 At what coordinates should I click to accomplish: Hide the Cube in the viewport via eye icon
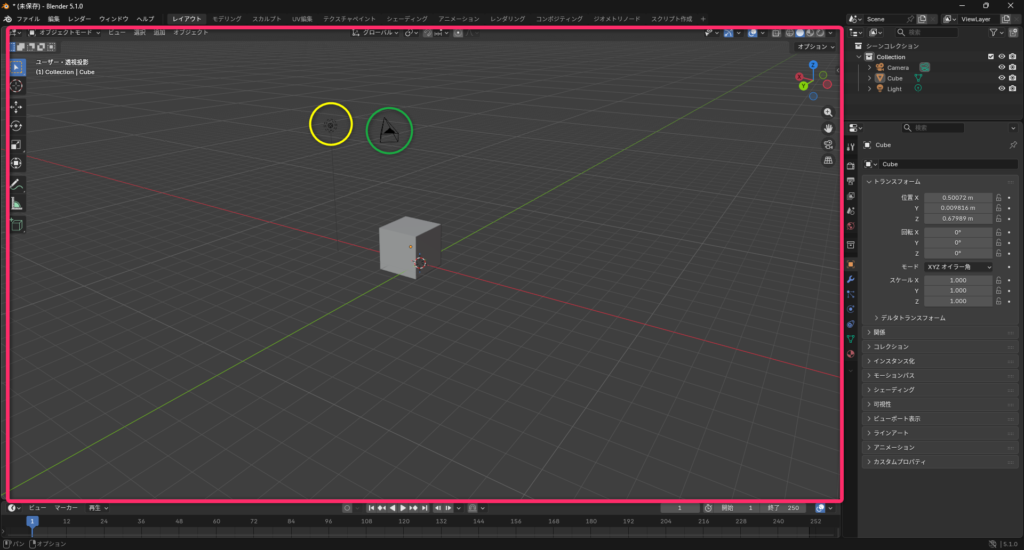coord(1001,78)
